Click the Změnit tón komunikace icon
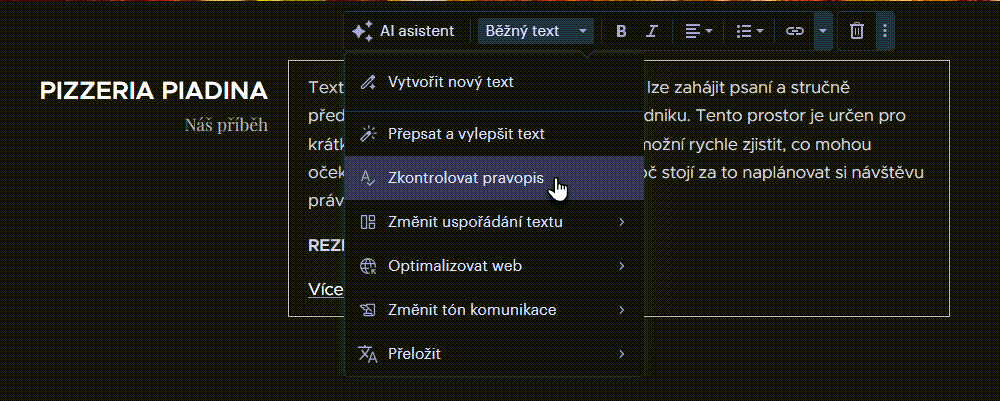 tap(367, 310)
